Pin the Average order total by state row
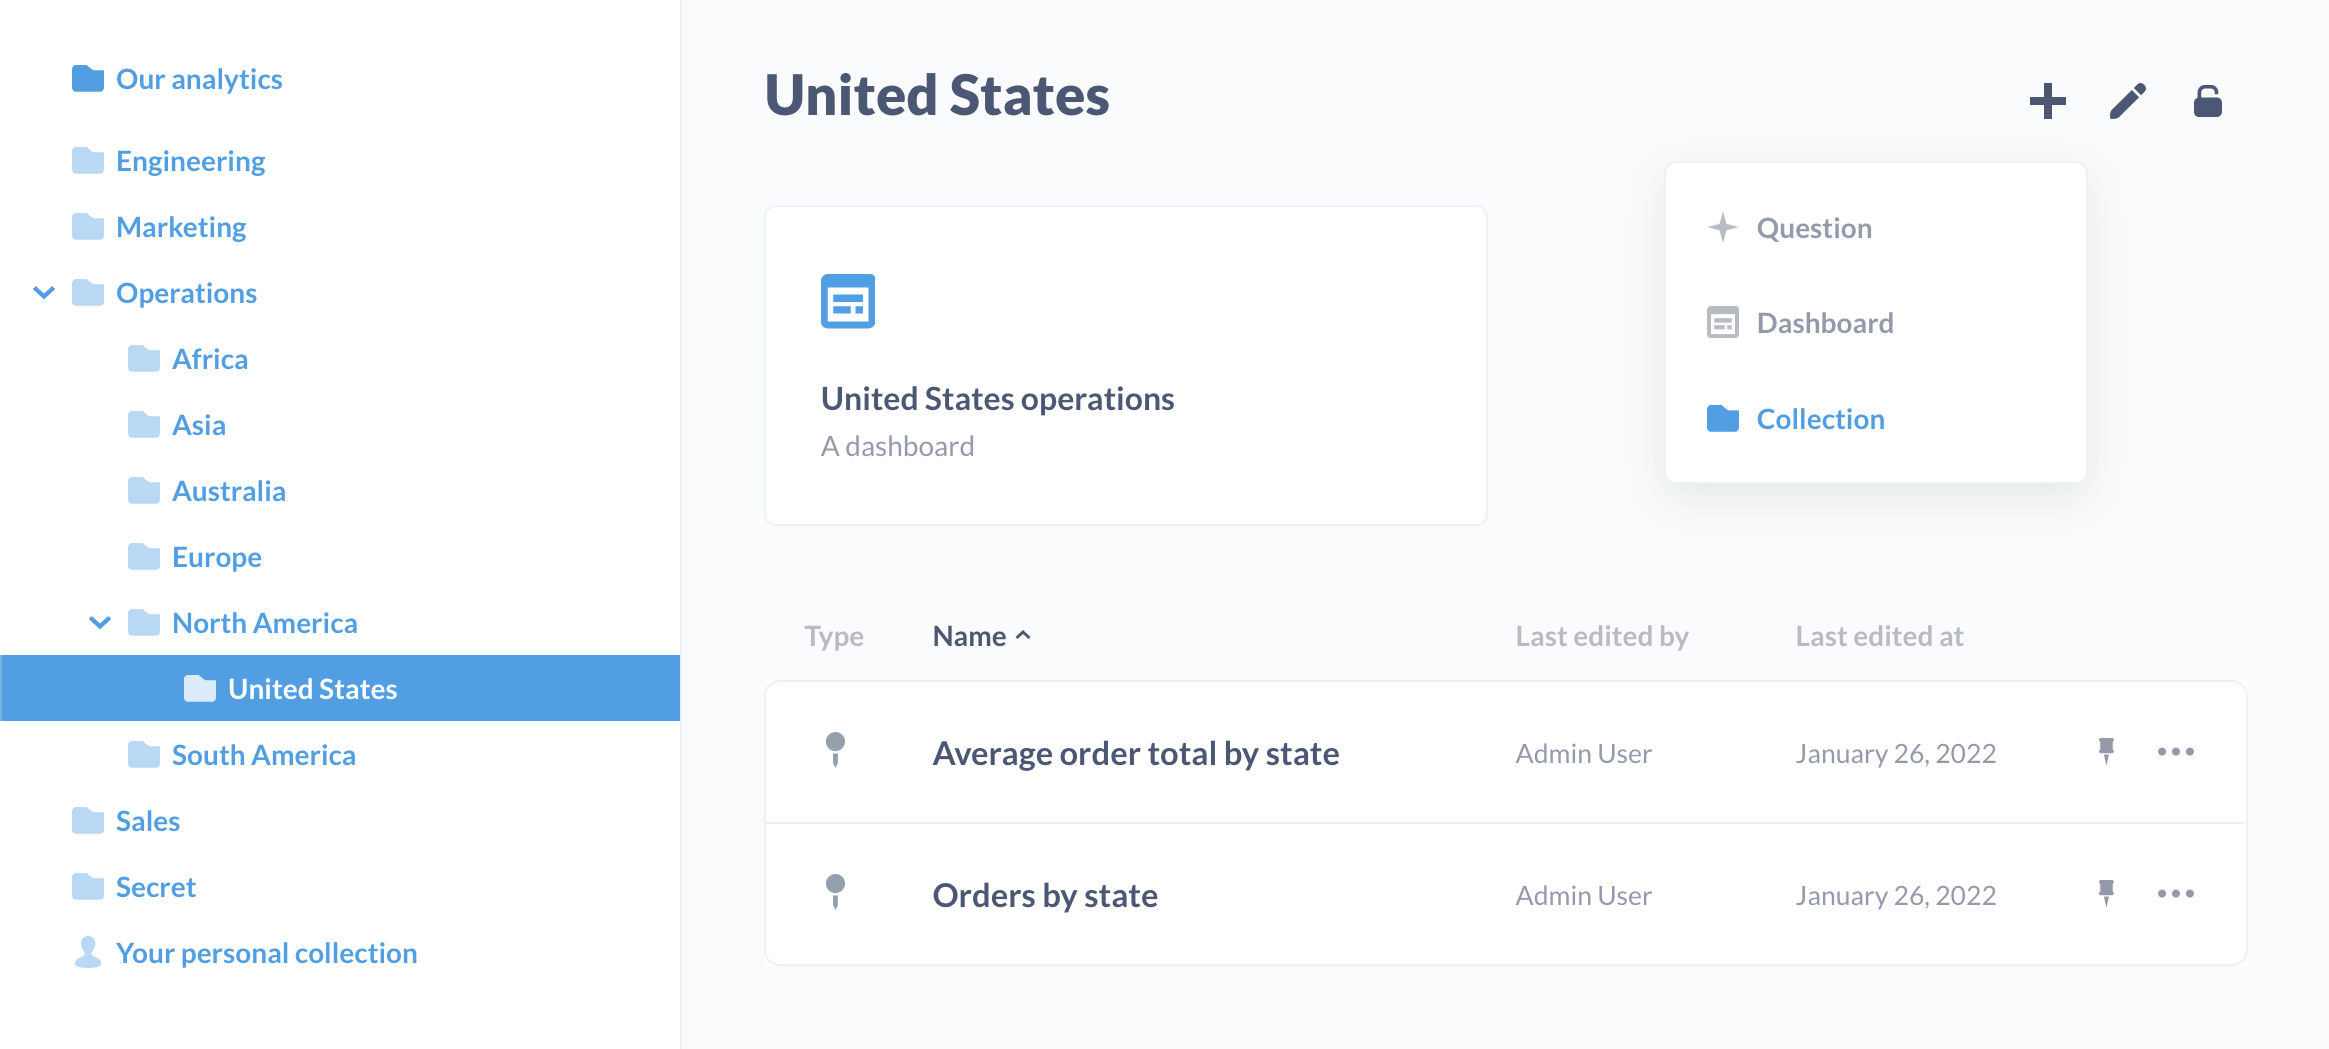The width and height of the screenshot is (2329, 1049). tap(2106, 751)
